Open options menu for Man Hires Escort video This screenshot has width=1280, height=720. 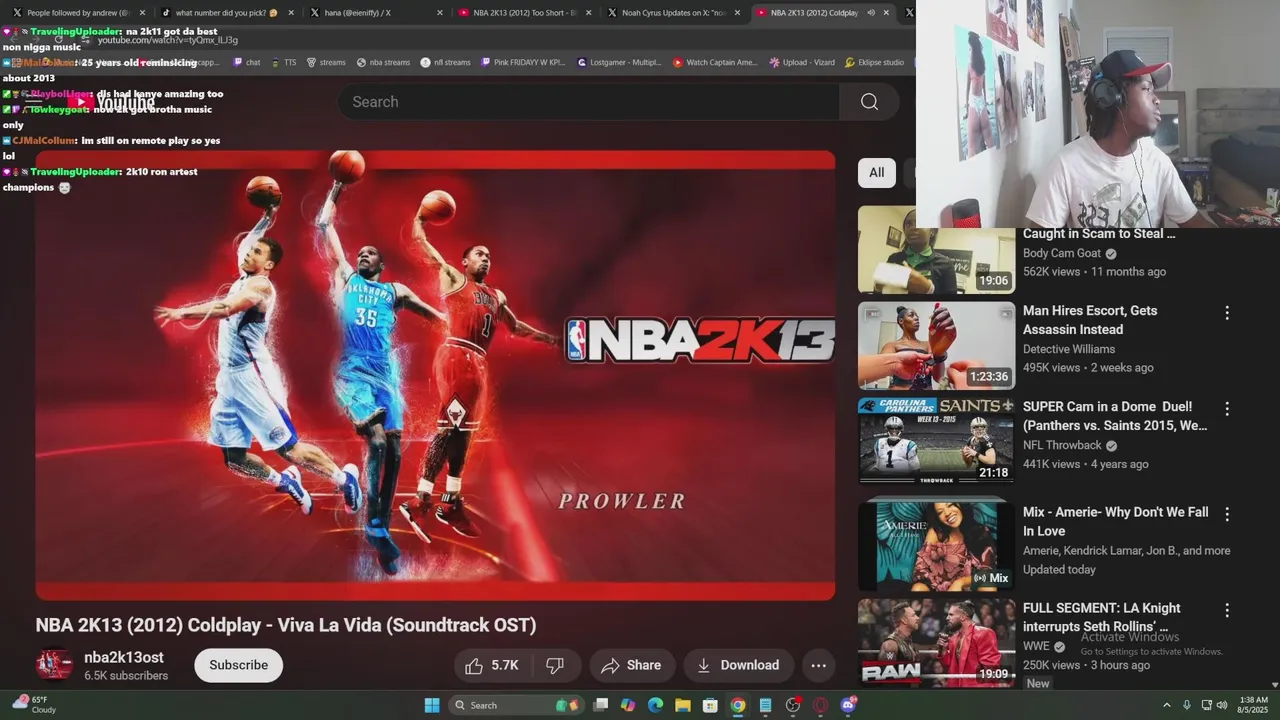[x=1227, y=313]
